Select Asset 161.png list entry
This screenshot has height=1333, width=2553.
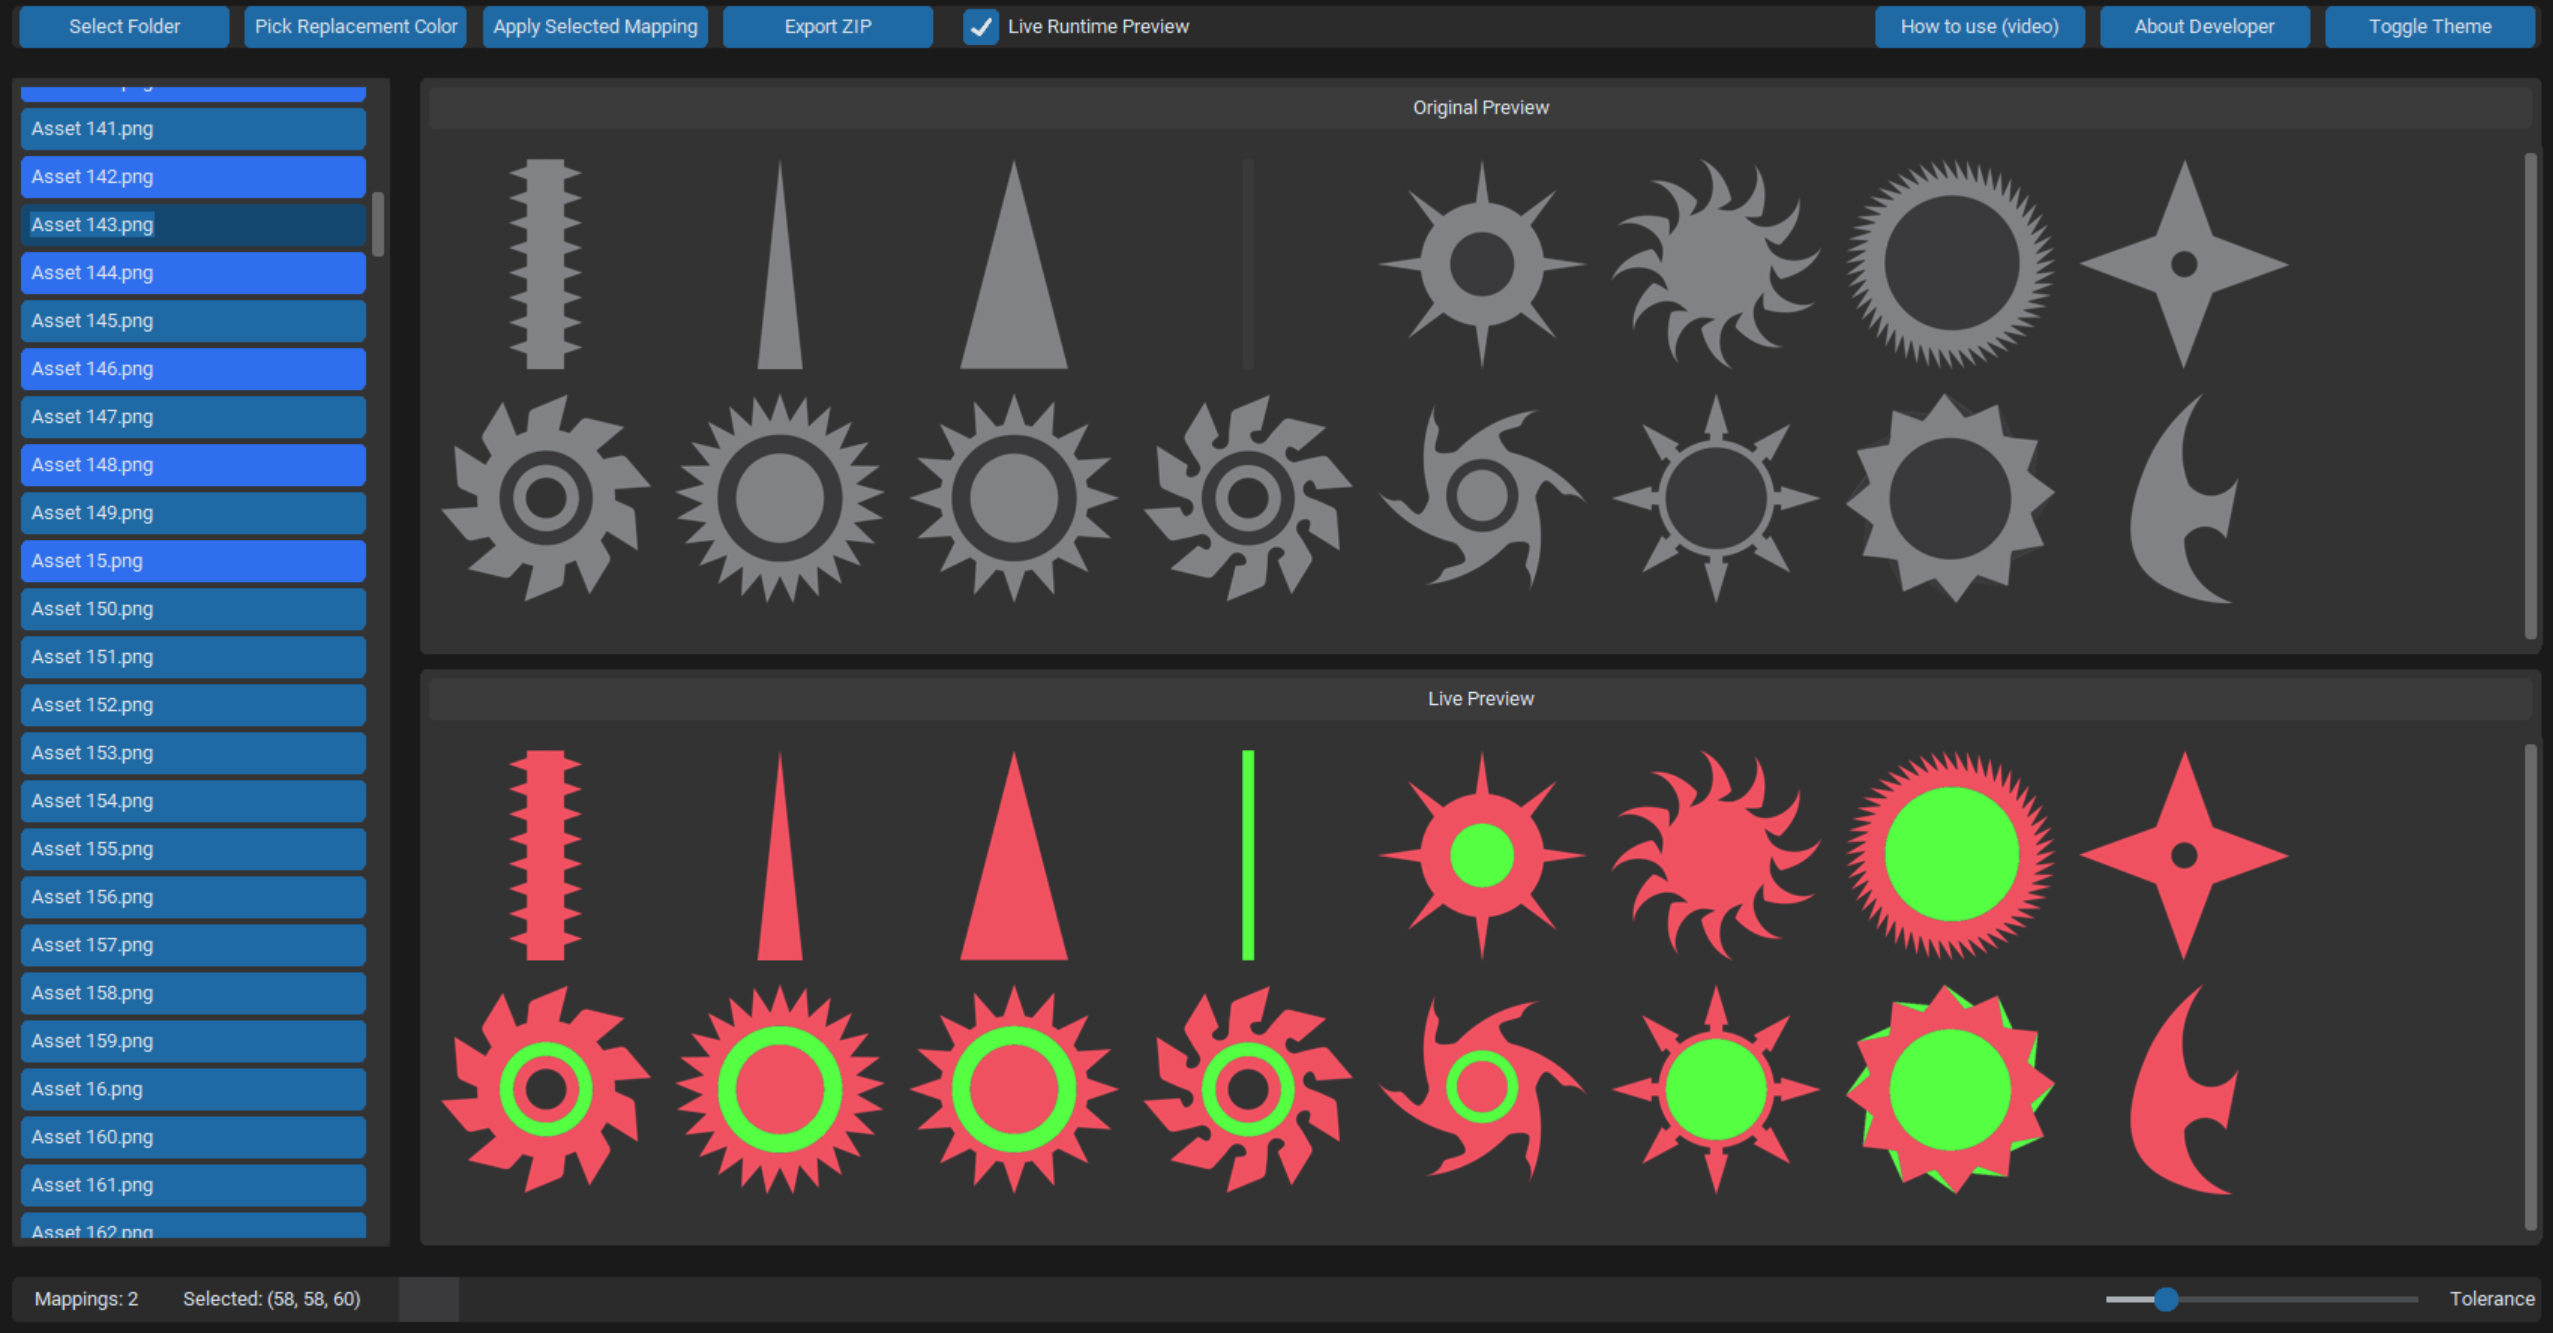[x=193, y=1185]
